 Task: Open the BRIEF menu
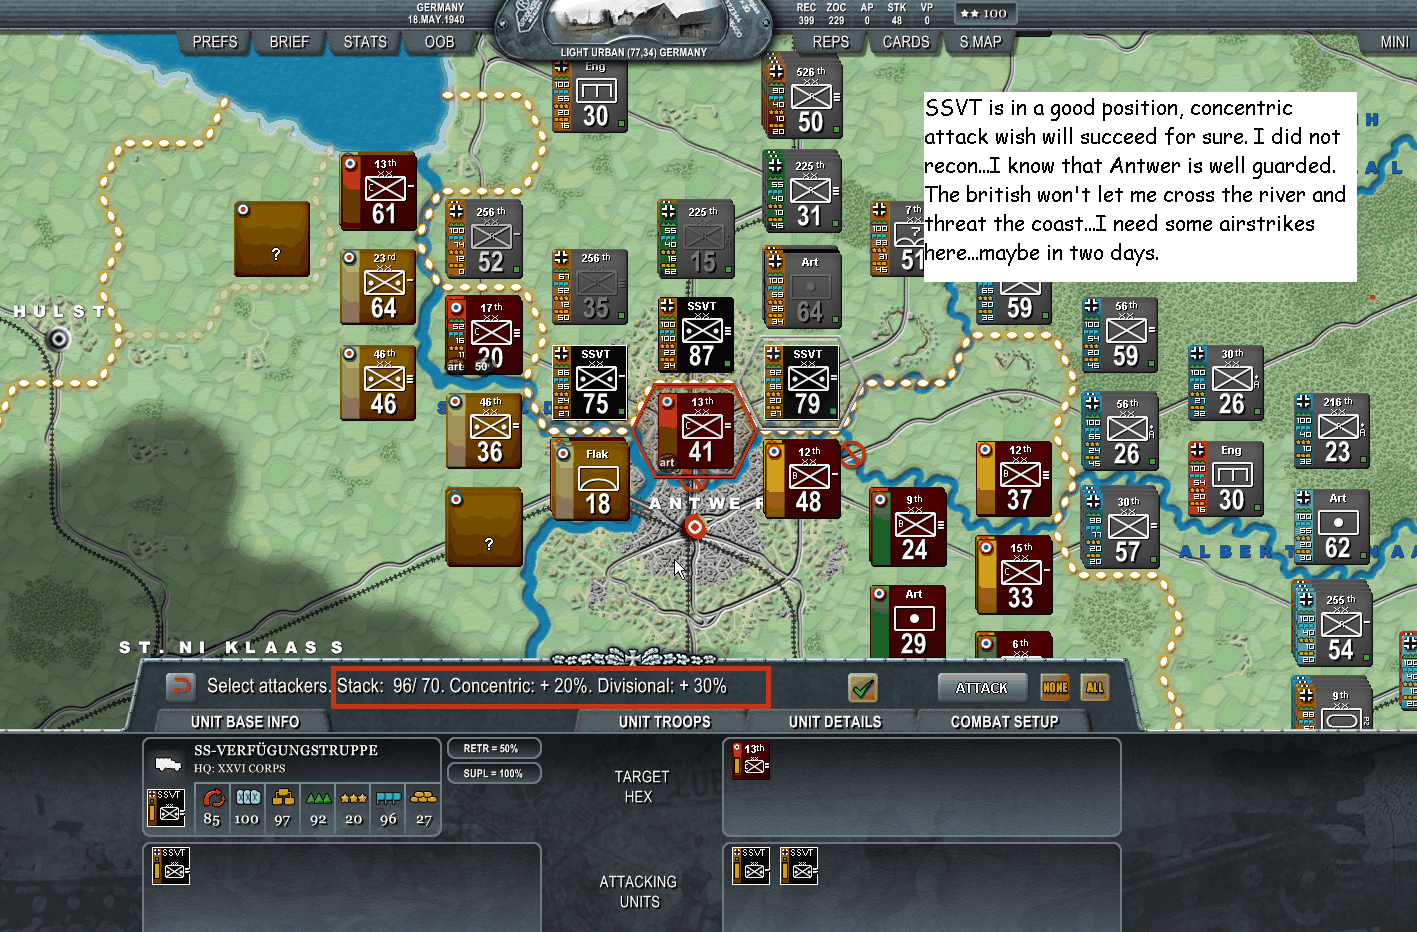click(x=289, y=42)
